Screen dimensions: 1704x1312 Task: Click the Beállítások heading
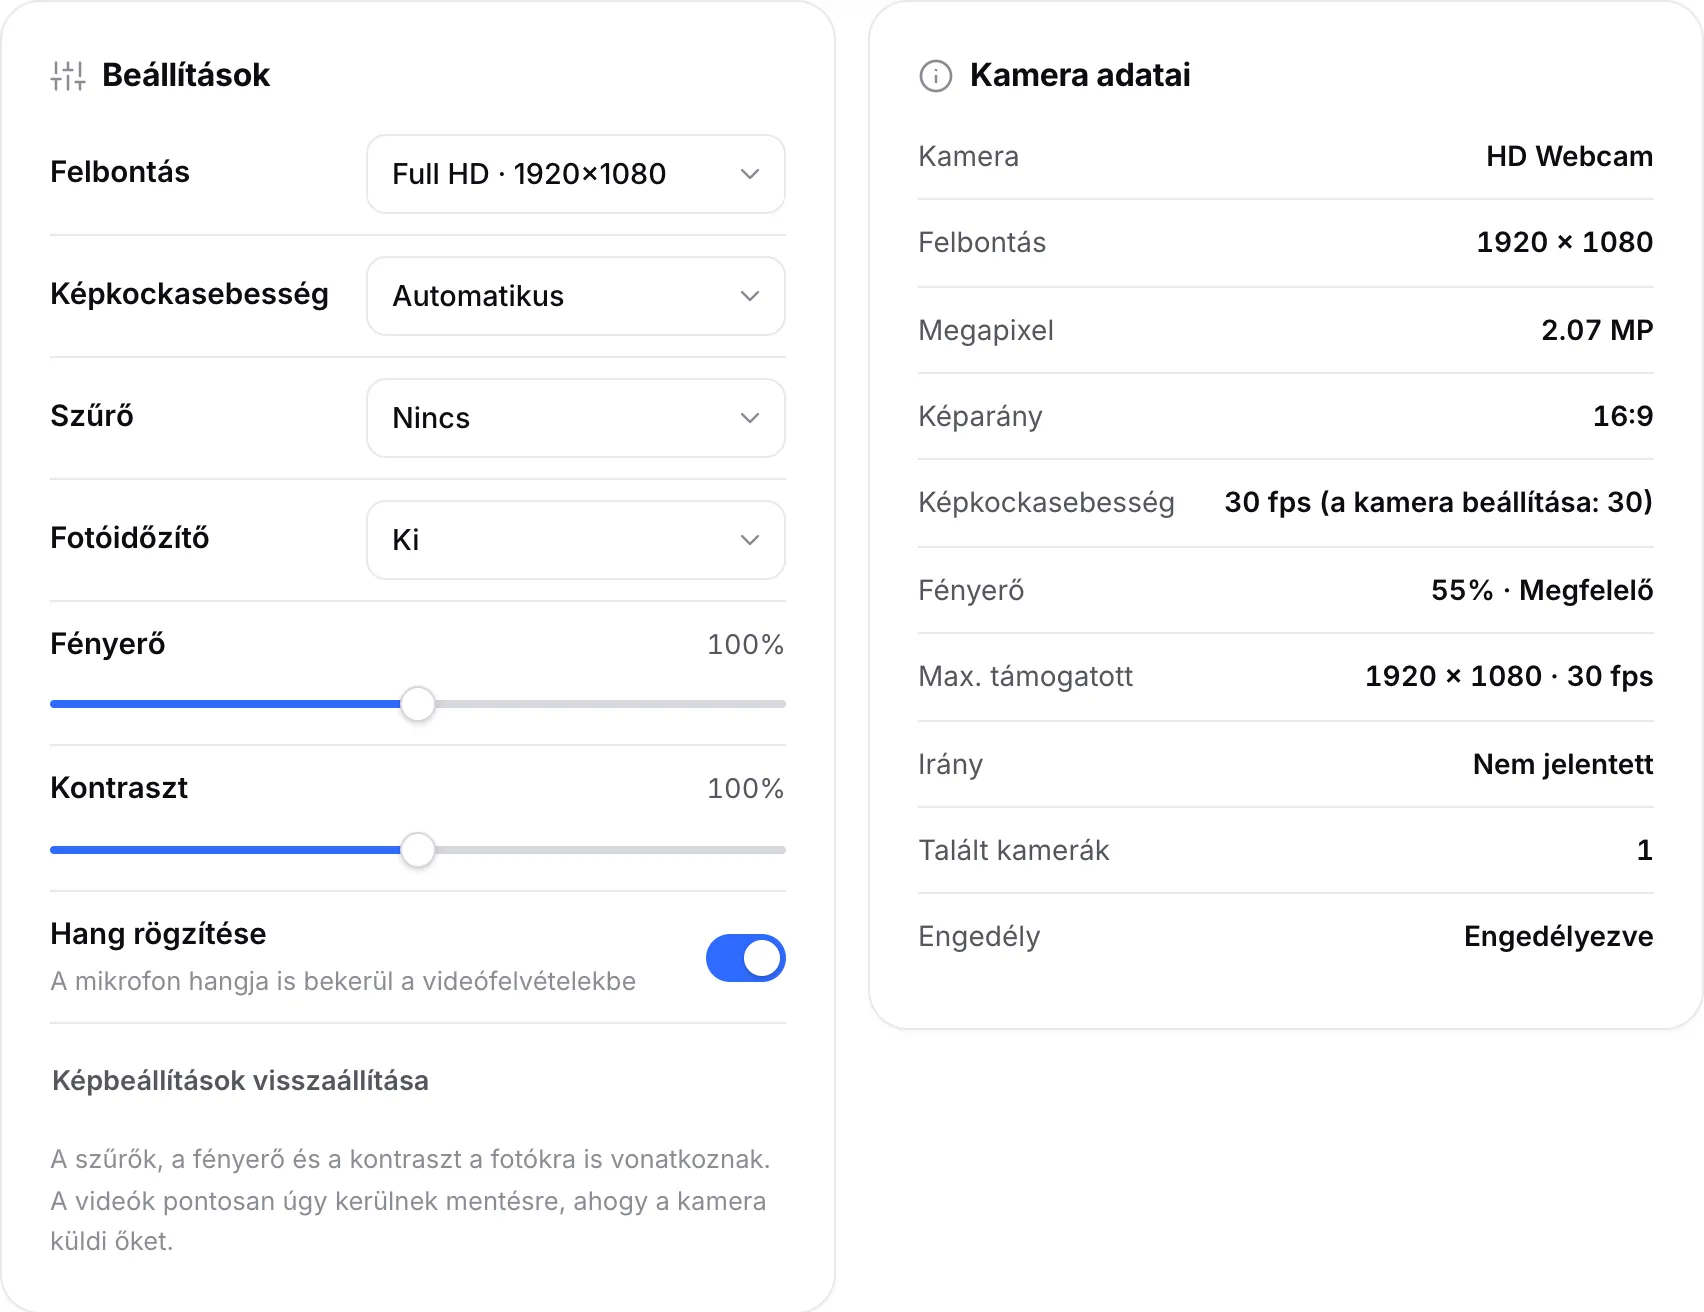coord(186,75)
